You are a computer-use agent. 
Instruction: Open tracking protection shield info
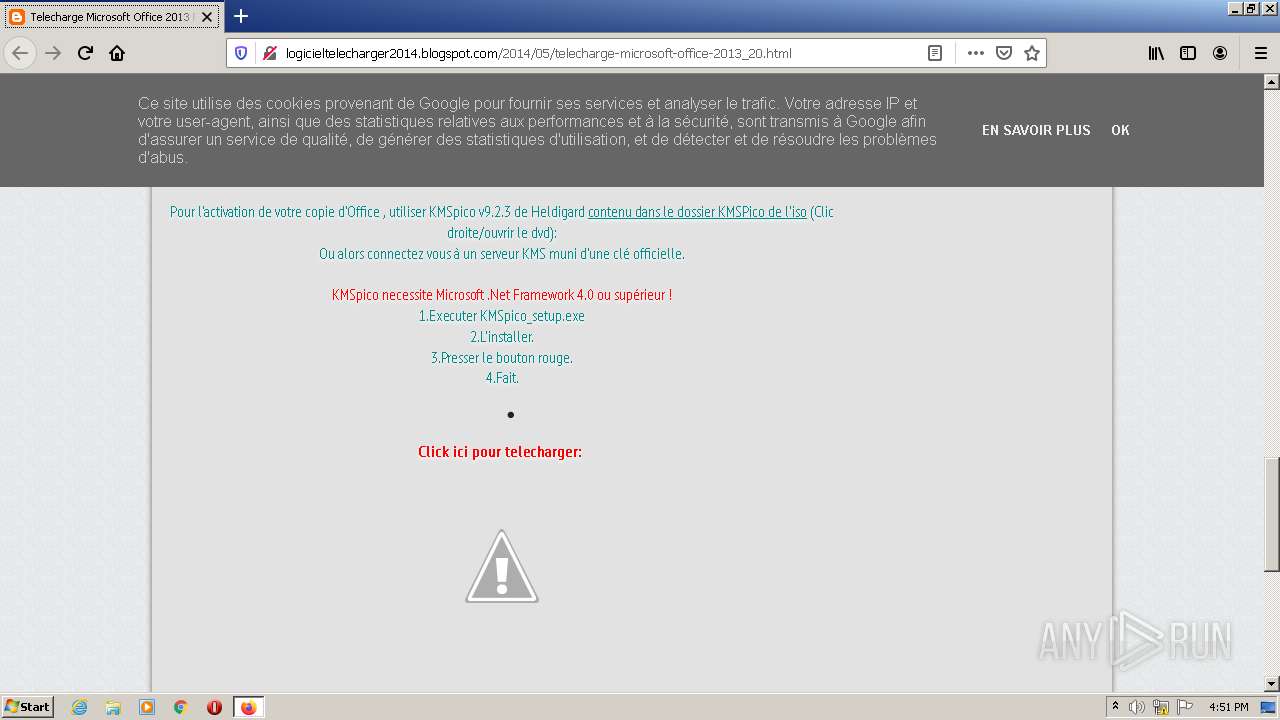pos(241,53)
